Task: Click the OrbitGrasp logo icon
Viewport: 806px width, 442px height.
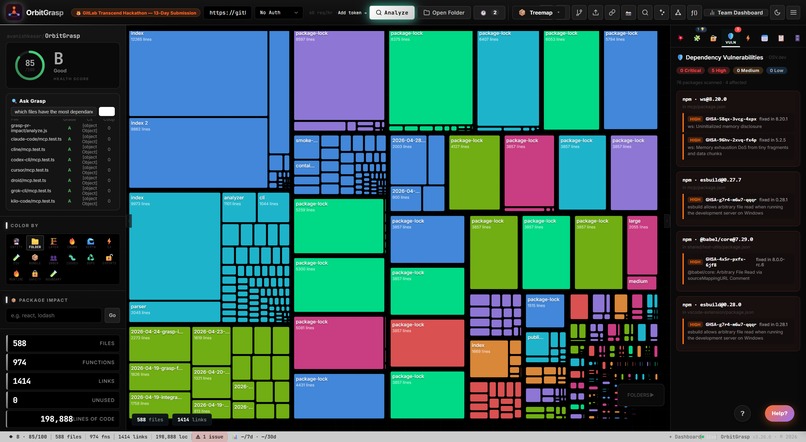Action: [x=14, y=12]
